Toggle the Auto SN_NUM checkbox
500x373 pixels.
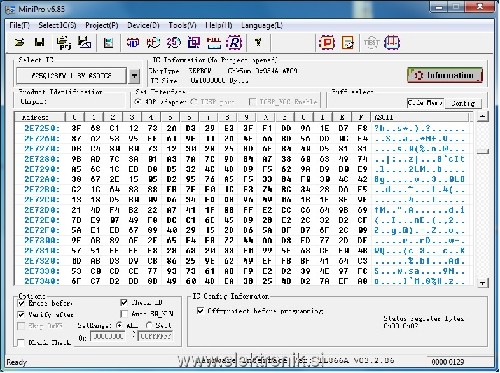click(124, 314)
